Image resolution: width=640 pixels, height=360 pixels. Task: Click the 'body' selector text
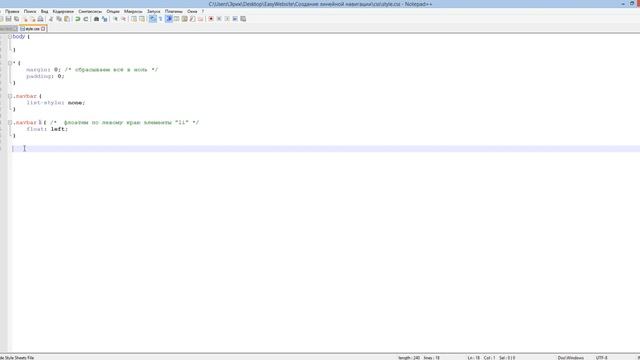[19, 37]
